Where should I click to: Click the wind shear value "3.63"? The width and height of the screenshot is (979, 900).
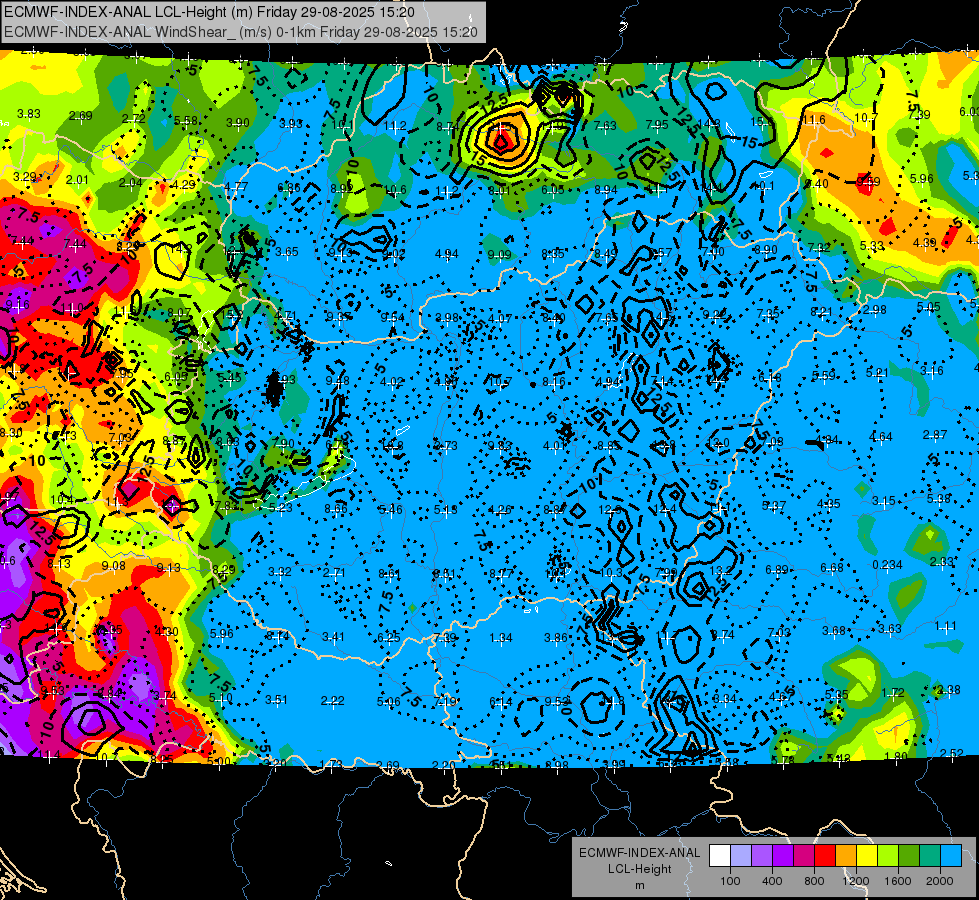pos(890,628)
